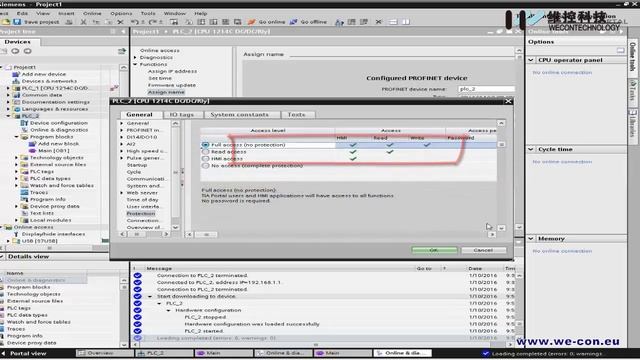Click the Save project toolbar icon

17,22
